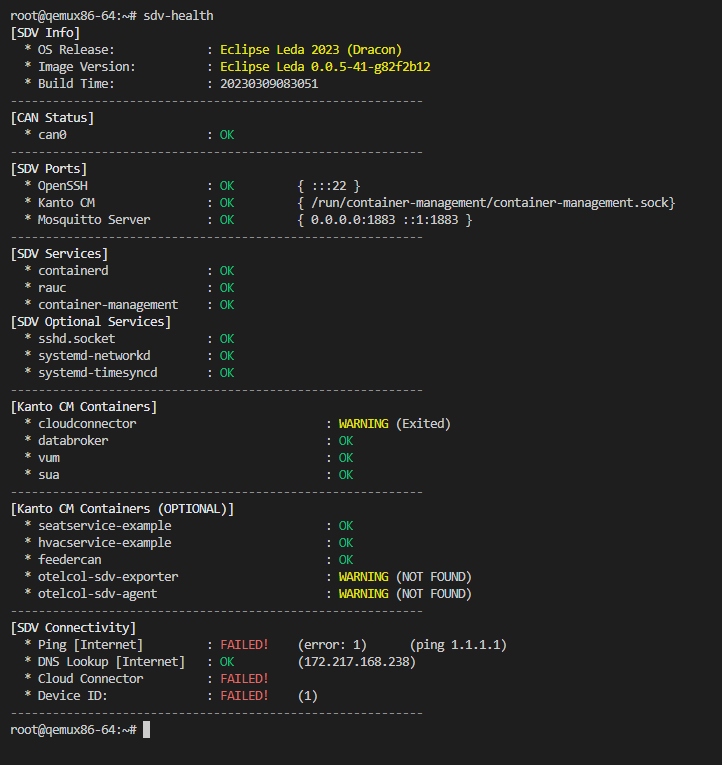Click the systemd-timesyncd label

(98, 373)
